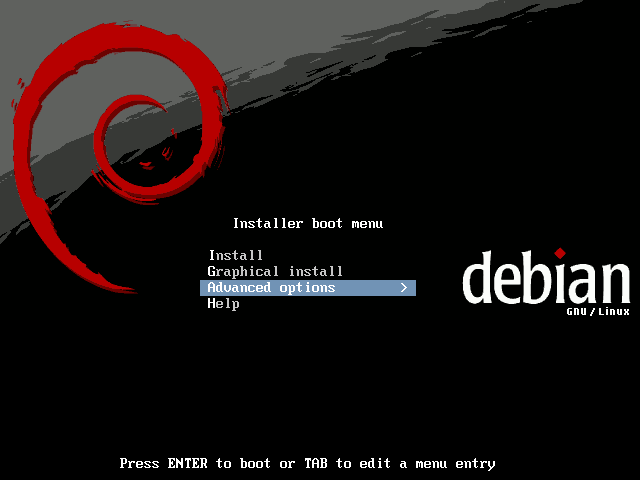Click the word ENTER in the bottom hint
This screenshot has height=480, width=640.
tap(188, 464)
